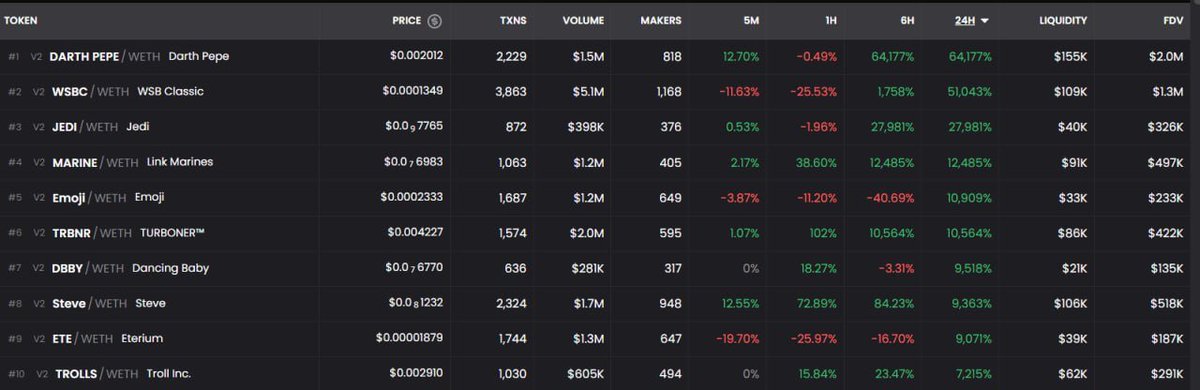Open 24H sort dropdown arrow
1200x390 pixels.
point(985,21)
